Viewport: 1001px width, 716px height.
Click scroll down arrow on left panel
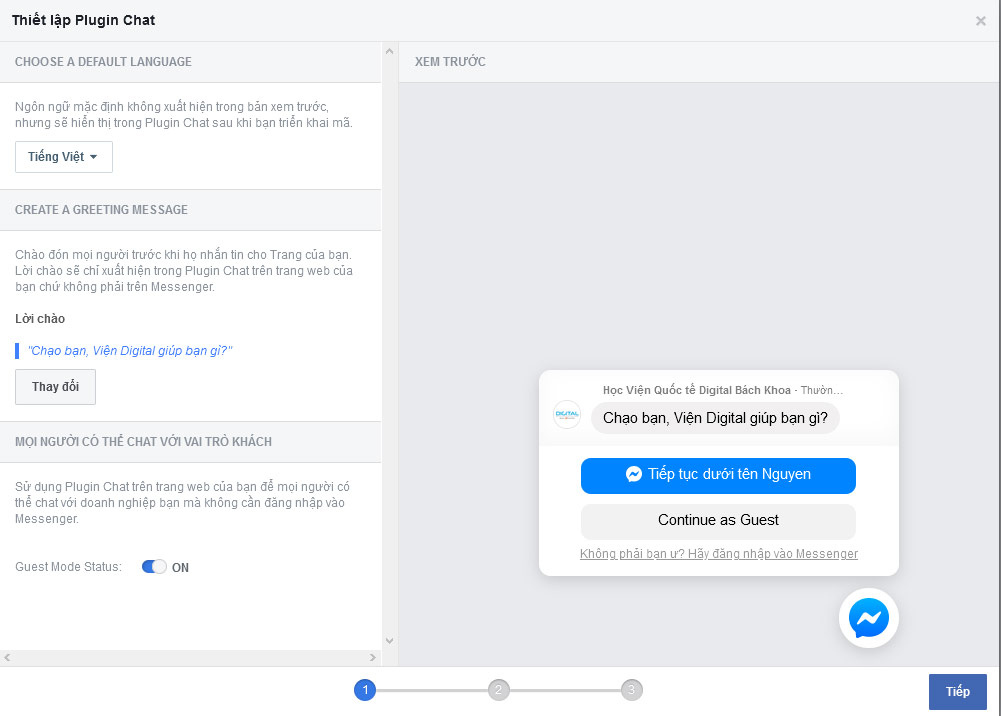389,641
